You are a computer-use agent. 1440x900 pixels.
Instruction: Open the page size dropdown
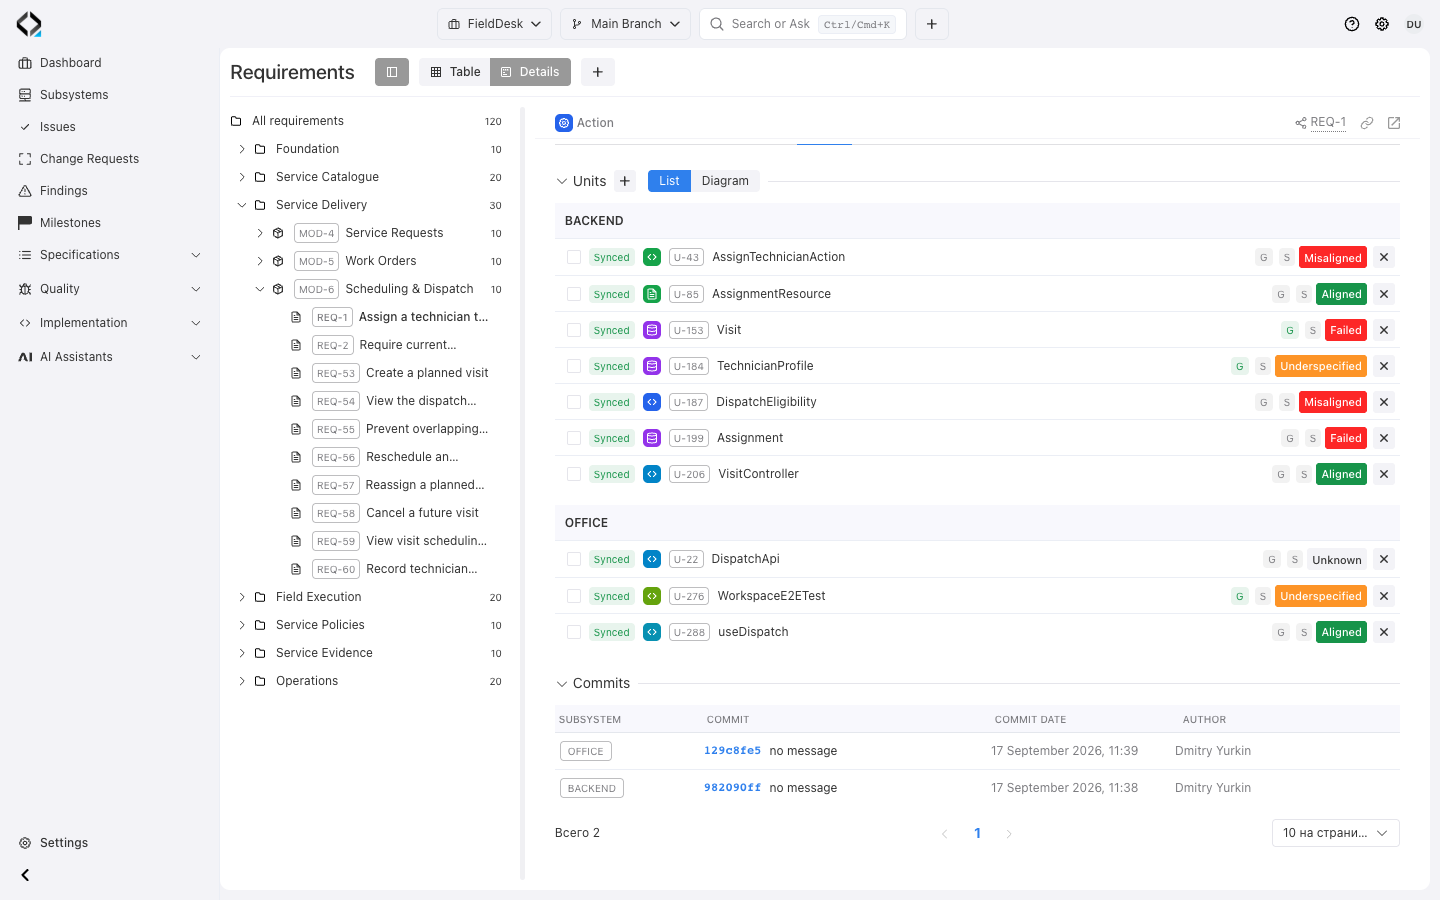(x=1335, y=833)
